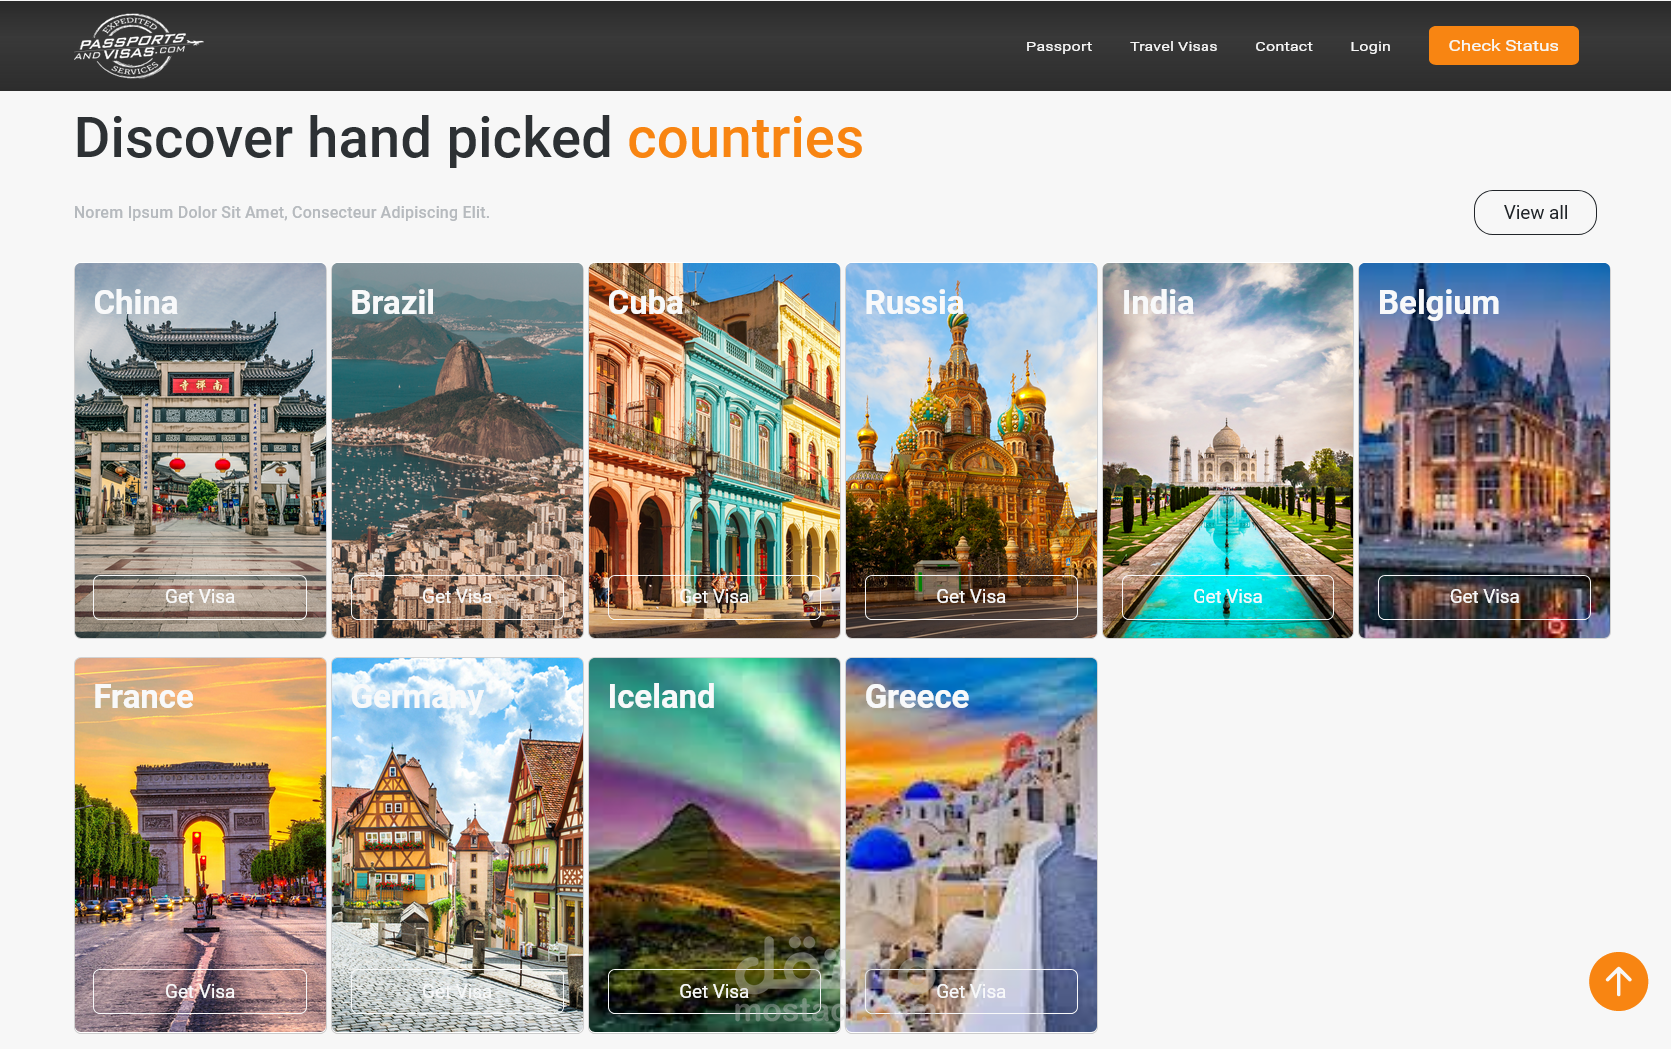Open the Travel Visas menu

[1173, 46]
